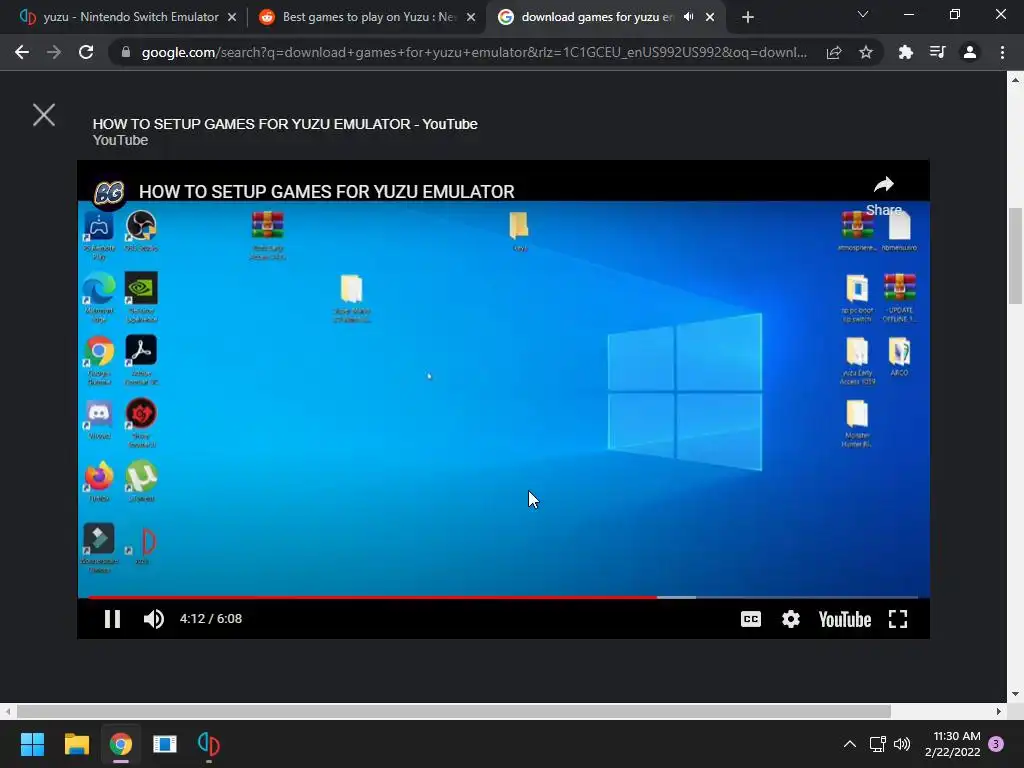Close the Best games Reddit tab
Image resolution: width=1024 pixels, height=768 pixels.
tap(471, 18)
